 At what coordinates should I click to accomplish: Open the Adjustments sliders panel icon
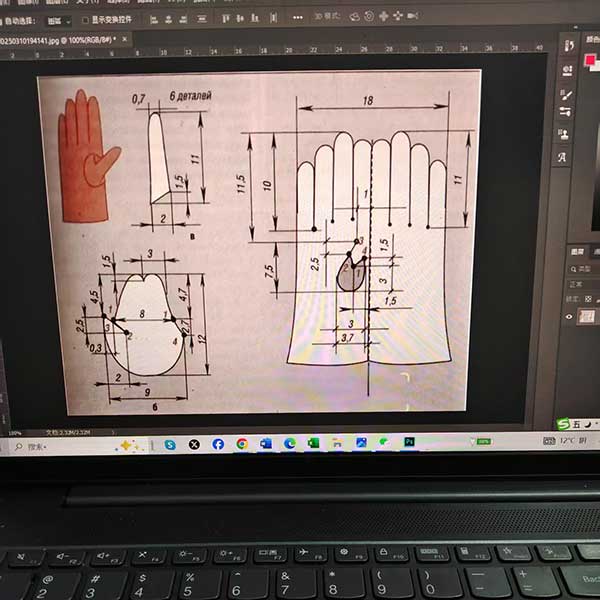566,111
